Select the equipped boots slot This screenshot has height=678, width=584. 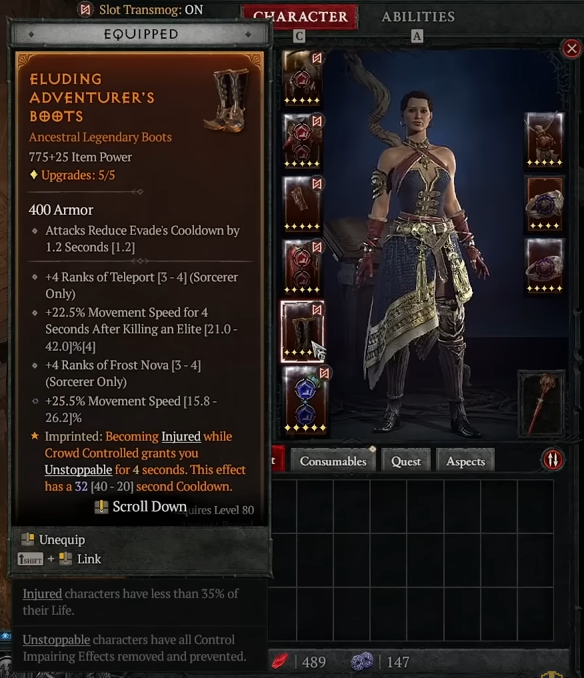pyautogui.click(x=302, y=331)
